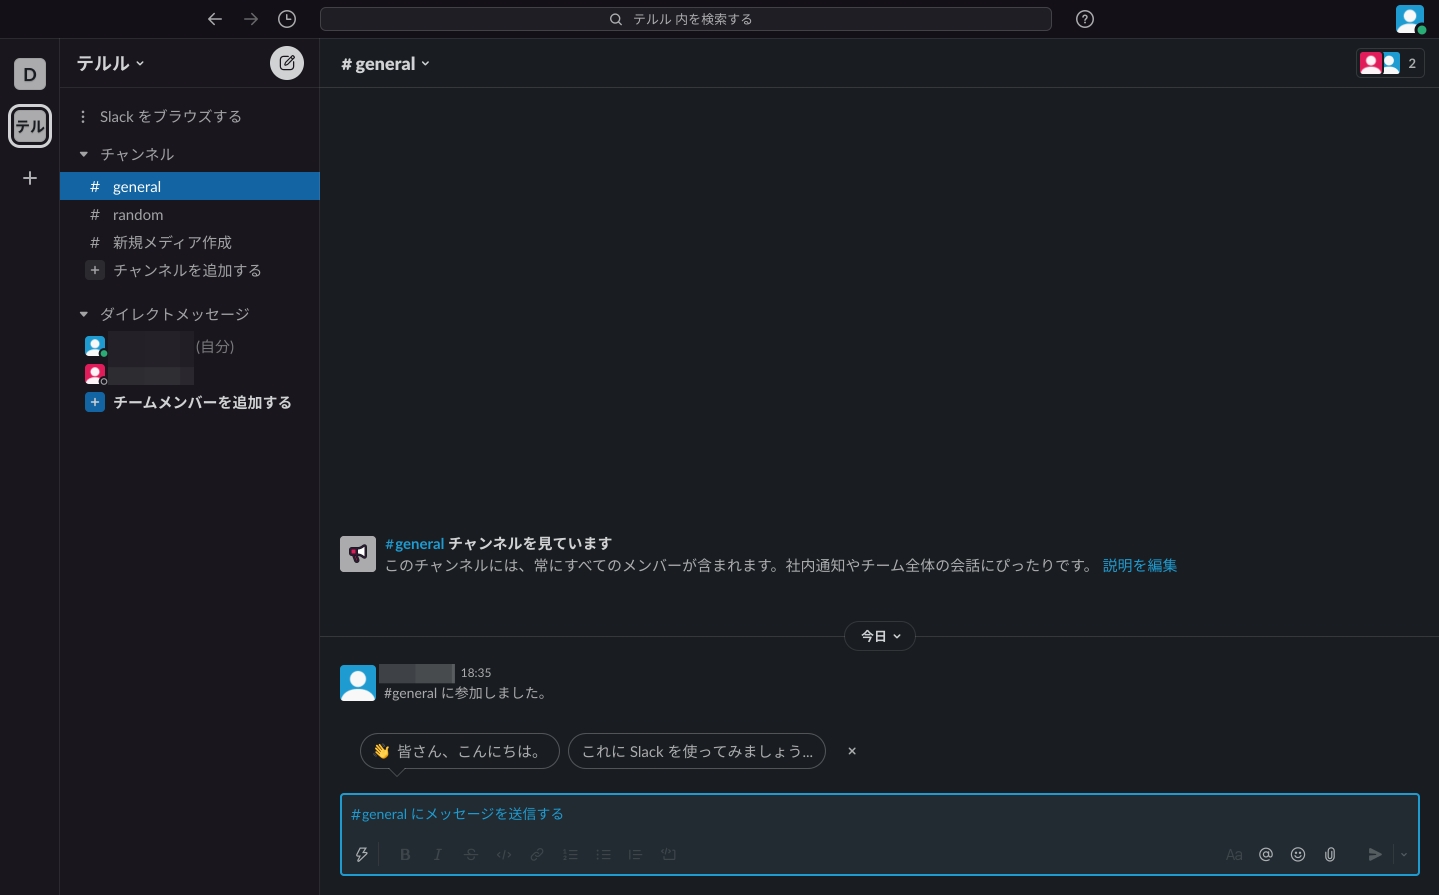
Task: Open user profile avatar in top right
Action: (1410, 19)
